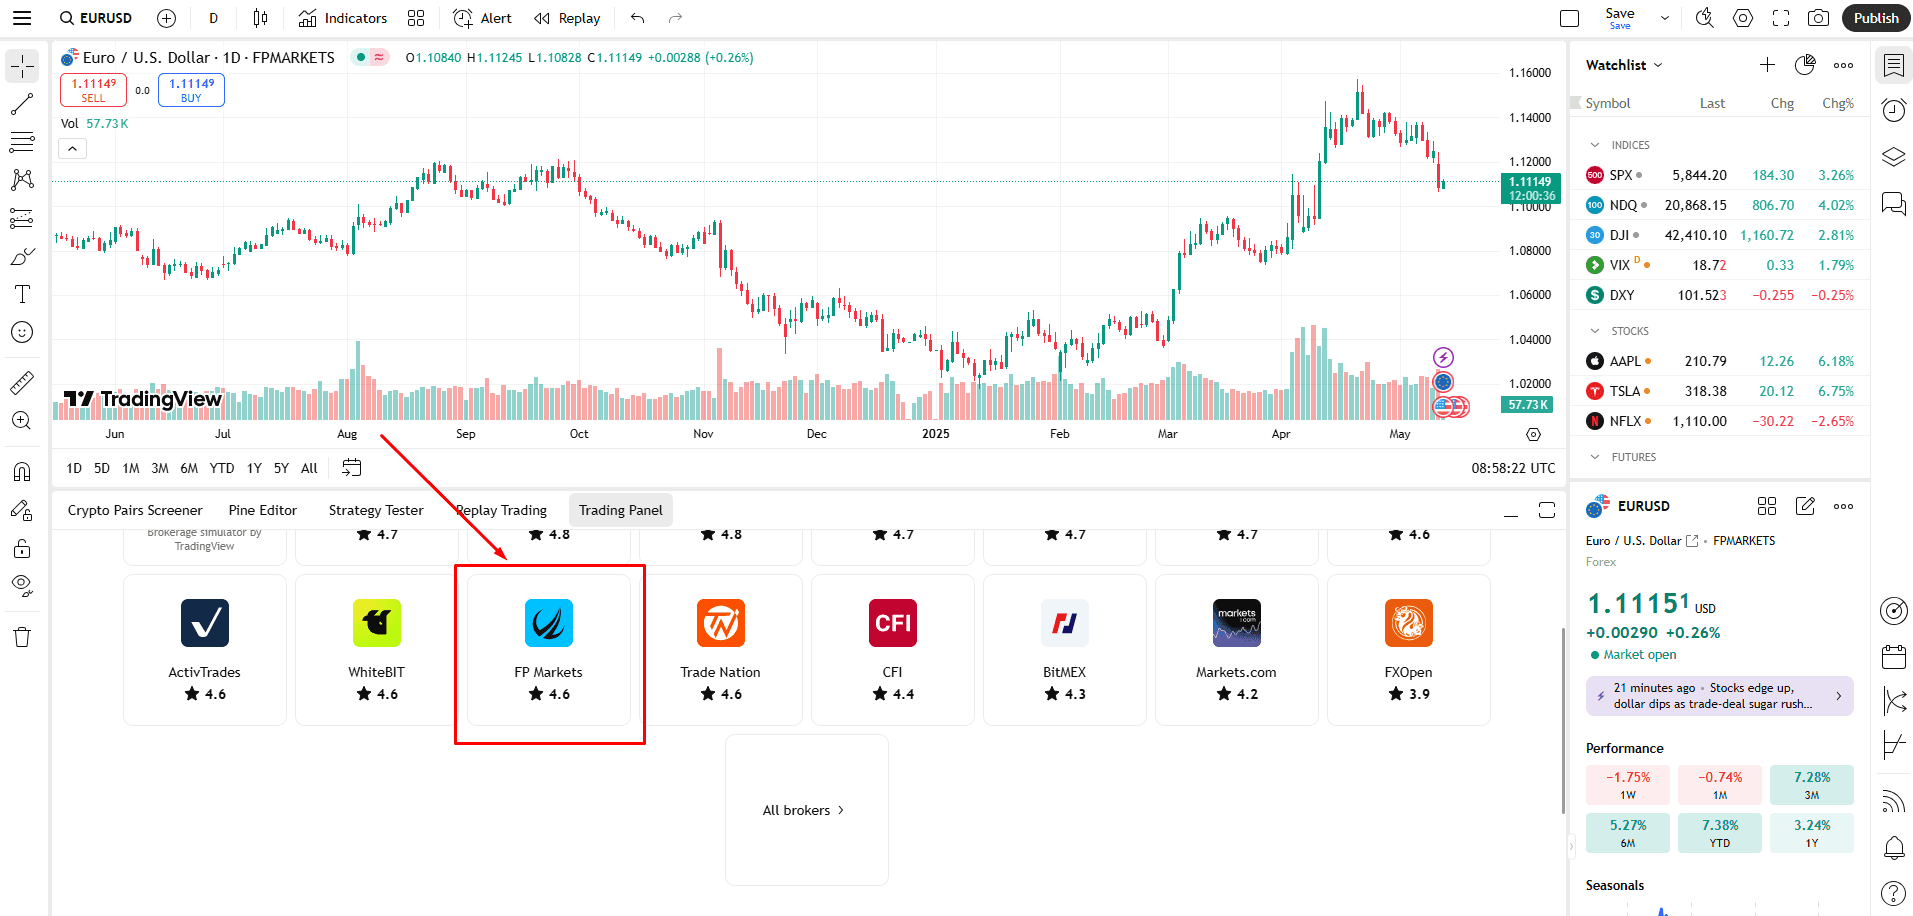Select the Trend Line drawing tool
Image resolution: width=1913 pixels, height=916 pixels.
click(21, 104)
